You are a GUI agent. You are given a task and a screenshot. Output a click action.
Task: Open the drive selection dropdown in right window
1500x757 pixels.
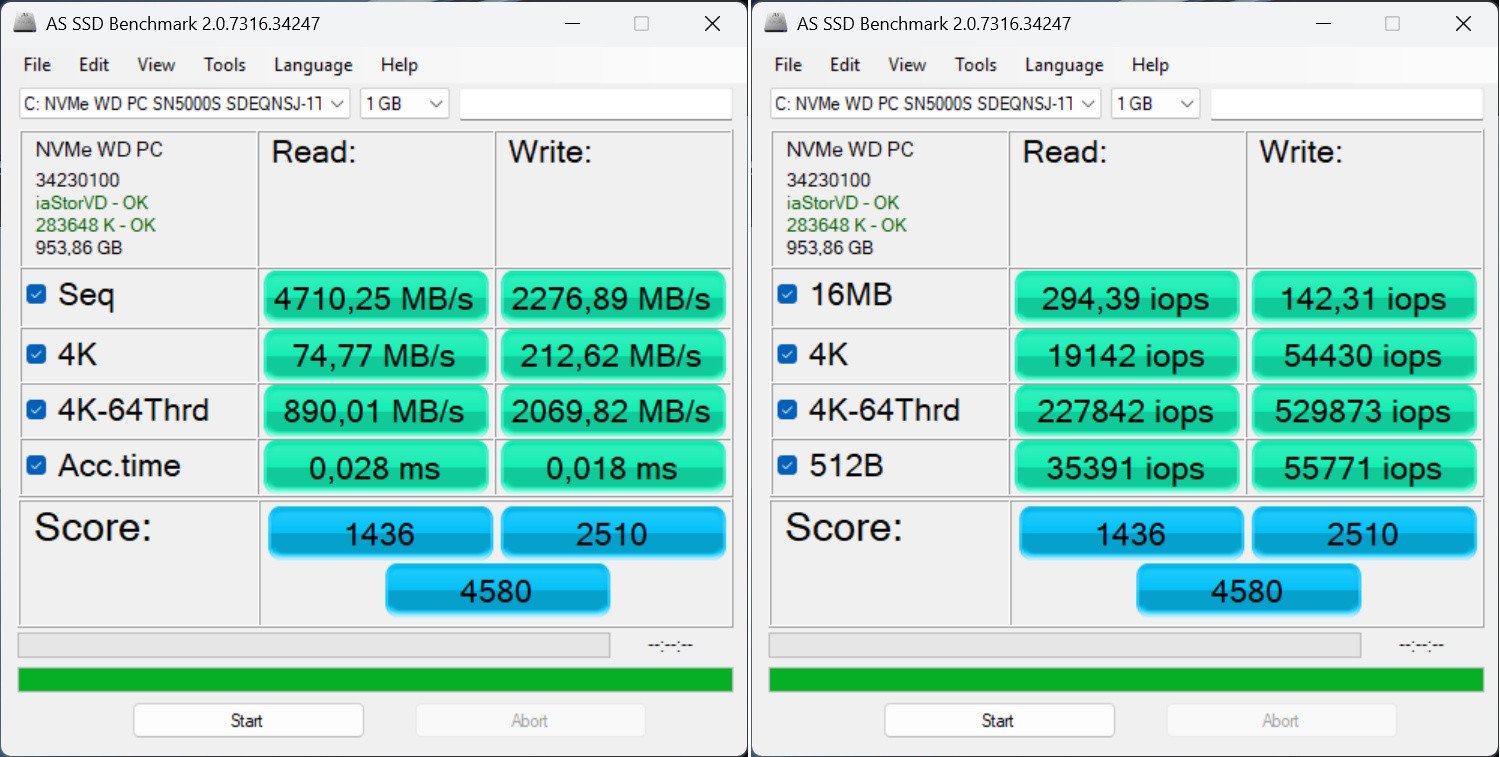click(x=935, y=104)
